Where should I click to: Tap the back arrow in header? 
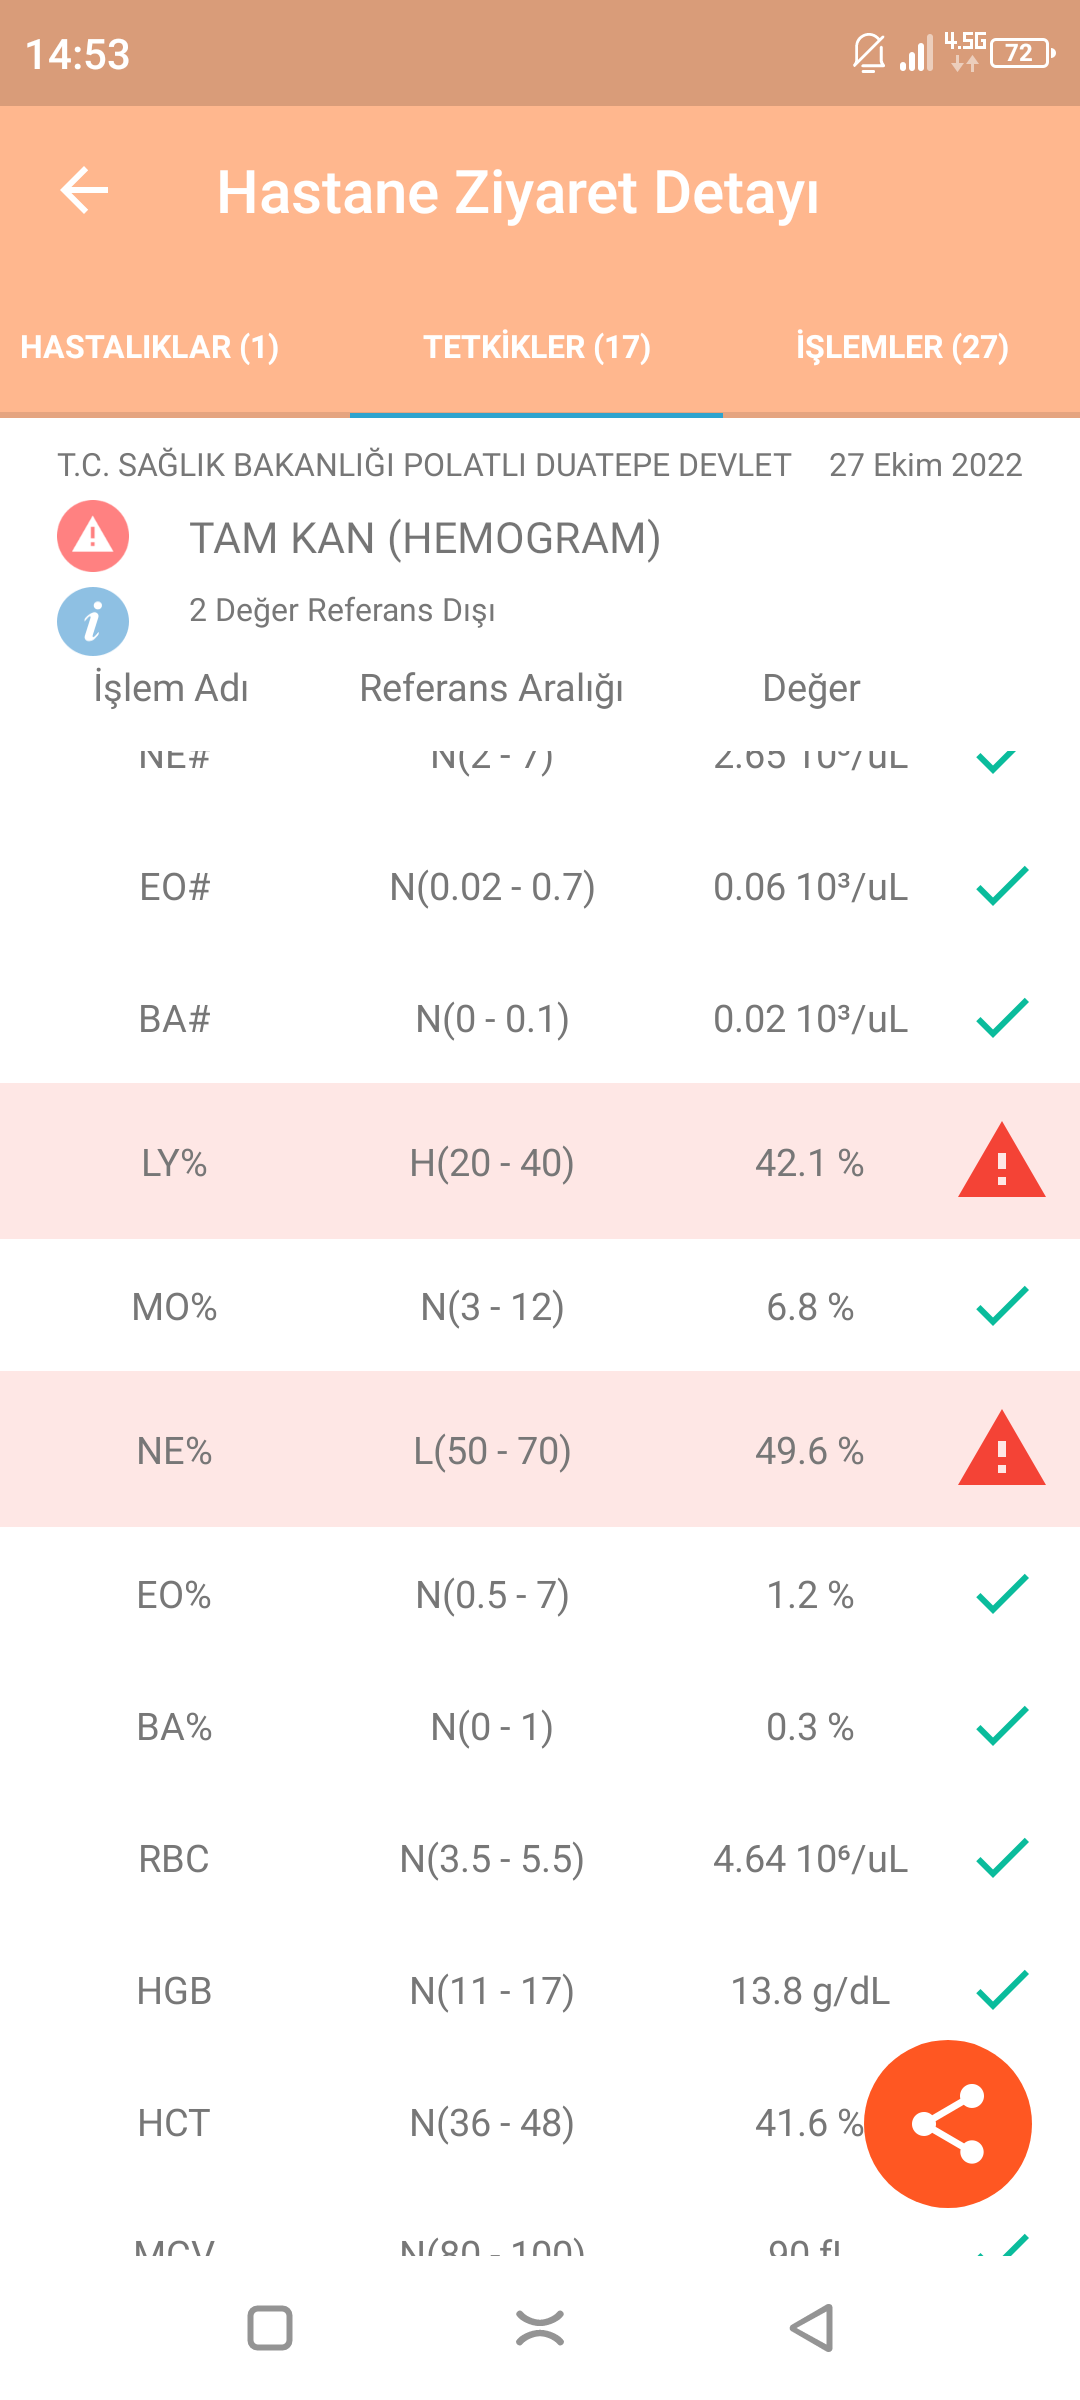(x=85, y=190)
